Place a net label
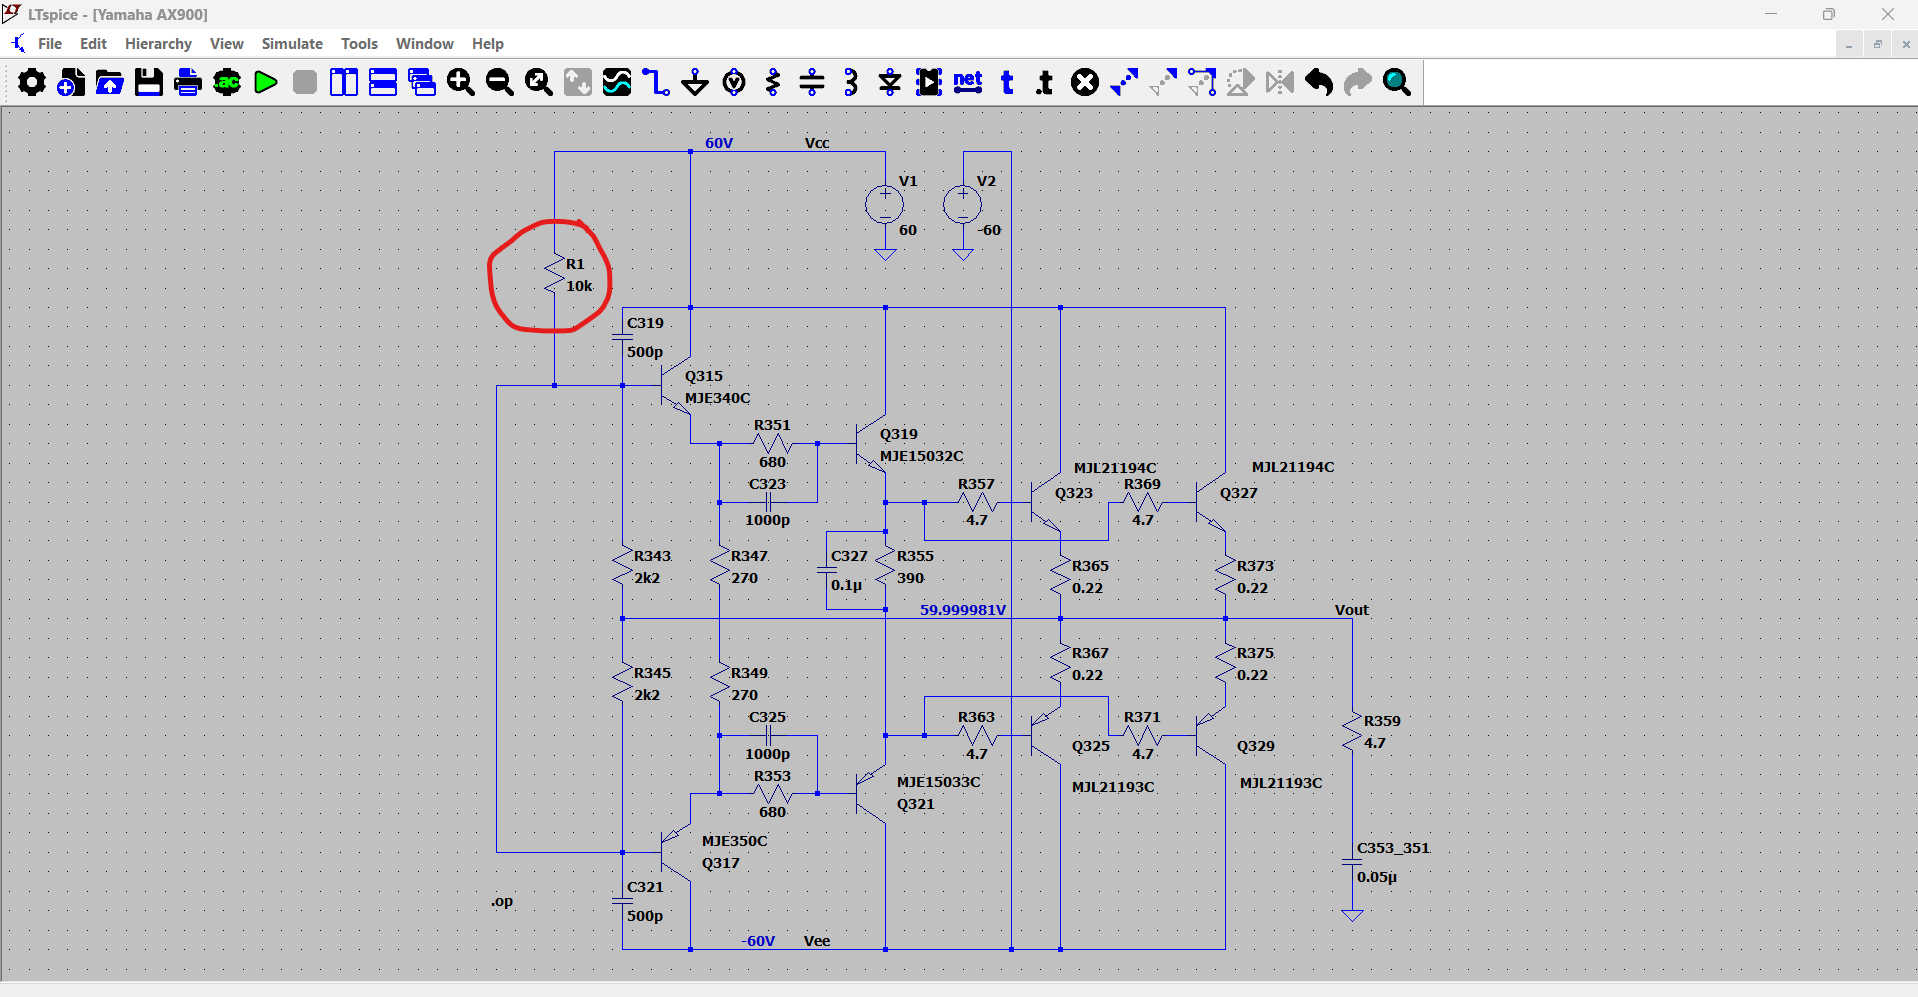1918x997 pixels. pyautogui.click(x=968, y=82)
